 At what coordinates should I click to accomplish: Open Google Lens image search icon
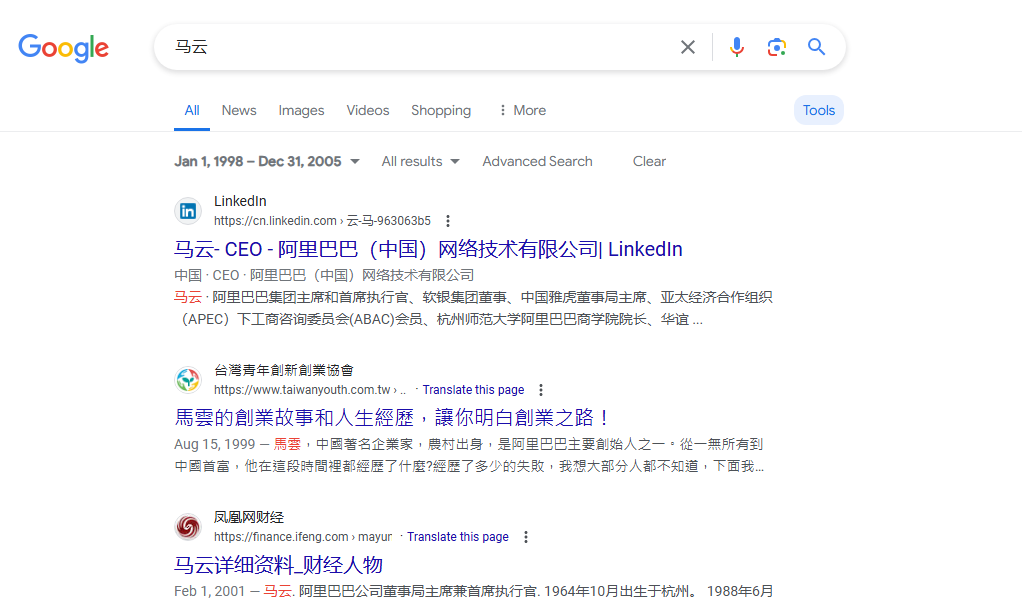pos(776,47)
